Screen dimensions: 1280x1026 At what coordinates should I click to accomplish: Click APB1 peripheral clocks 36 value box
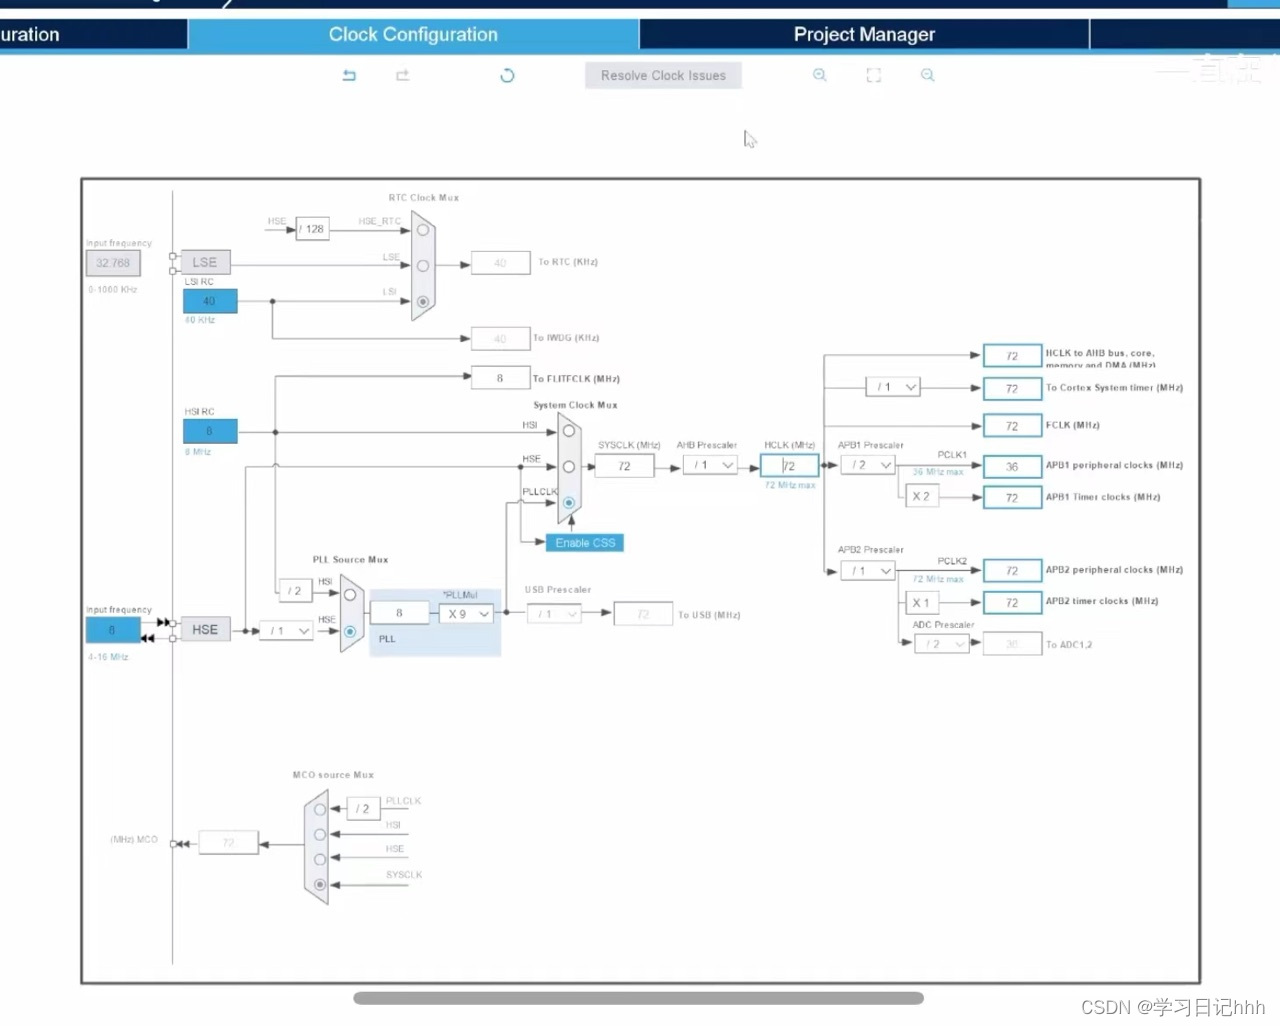pos(1012,467)
